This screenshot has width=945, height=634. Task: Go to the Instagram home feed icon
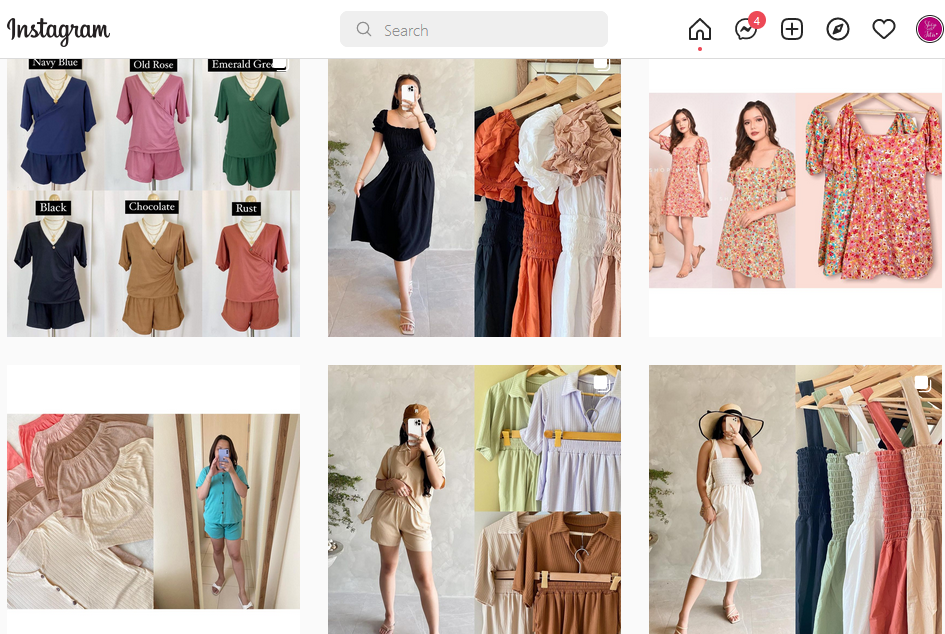700,29
